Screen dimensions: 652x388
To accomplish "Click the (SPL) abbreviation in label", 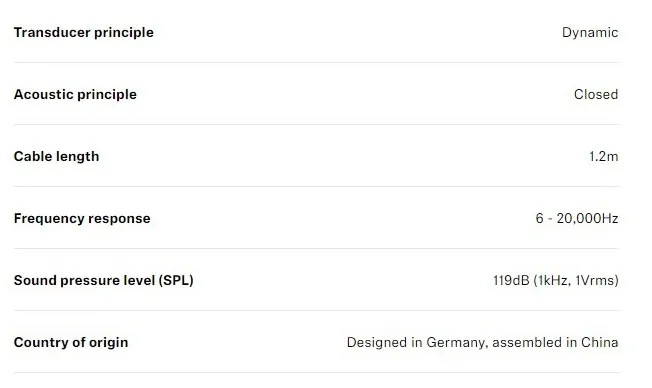I will (176, 280).
